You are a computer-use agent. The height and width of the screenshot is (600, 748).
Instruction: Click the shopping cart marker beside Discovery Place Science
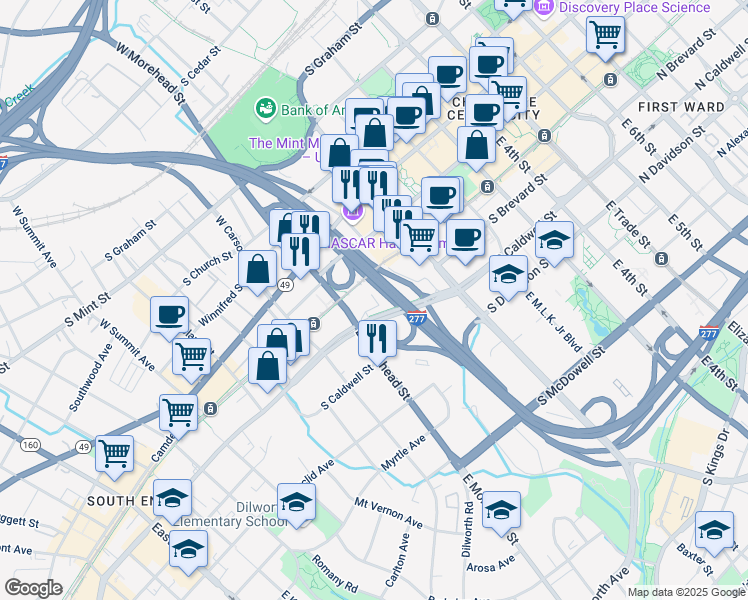[605, 36]
